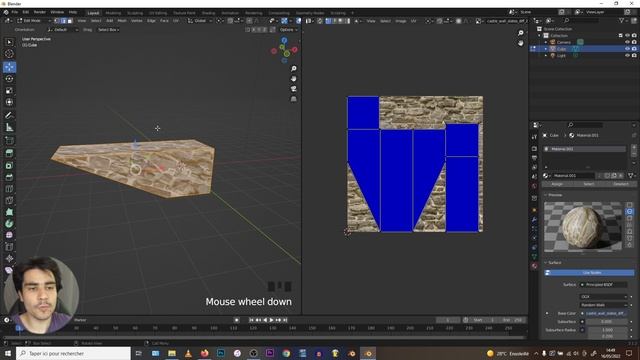Screen dimensions: 640x360
Task: Open the Orientation Default dropdown
Action: pyautogui.click(x=63, y=30)
